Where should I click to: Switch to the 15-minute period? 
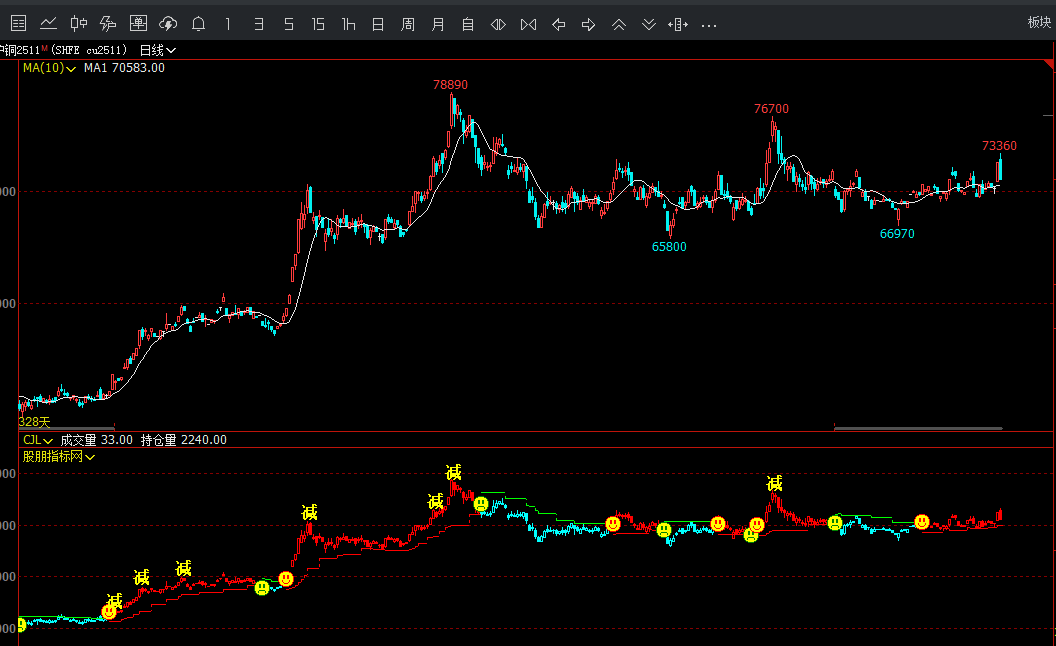pos(318,23)
